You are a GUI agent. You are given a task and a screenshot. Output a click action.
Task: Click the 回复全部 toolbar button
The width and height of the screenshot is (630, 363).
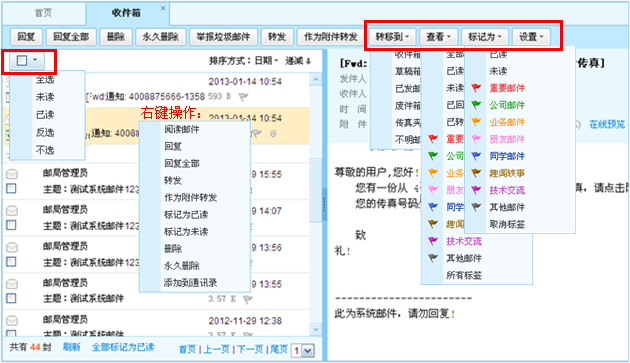(x=71, y=37)
